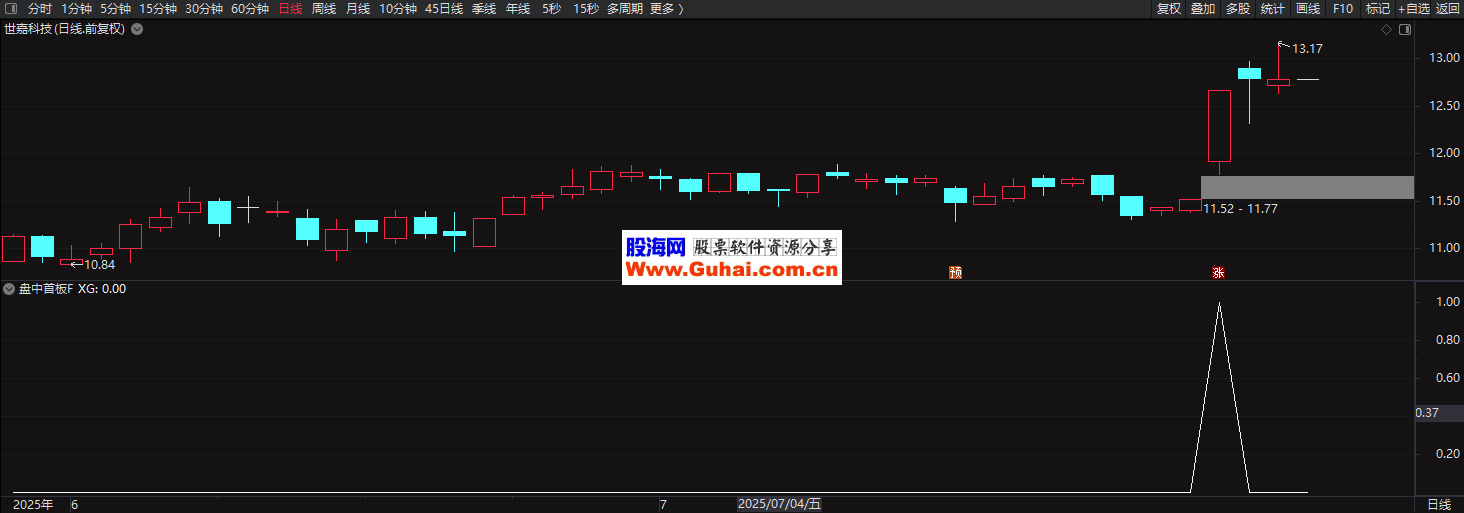Click the 盘中首板F indicator name

[45, 289]
